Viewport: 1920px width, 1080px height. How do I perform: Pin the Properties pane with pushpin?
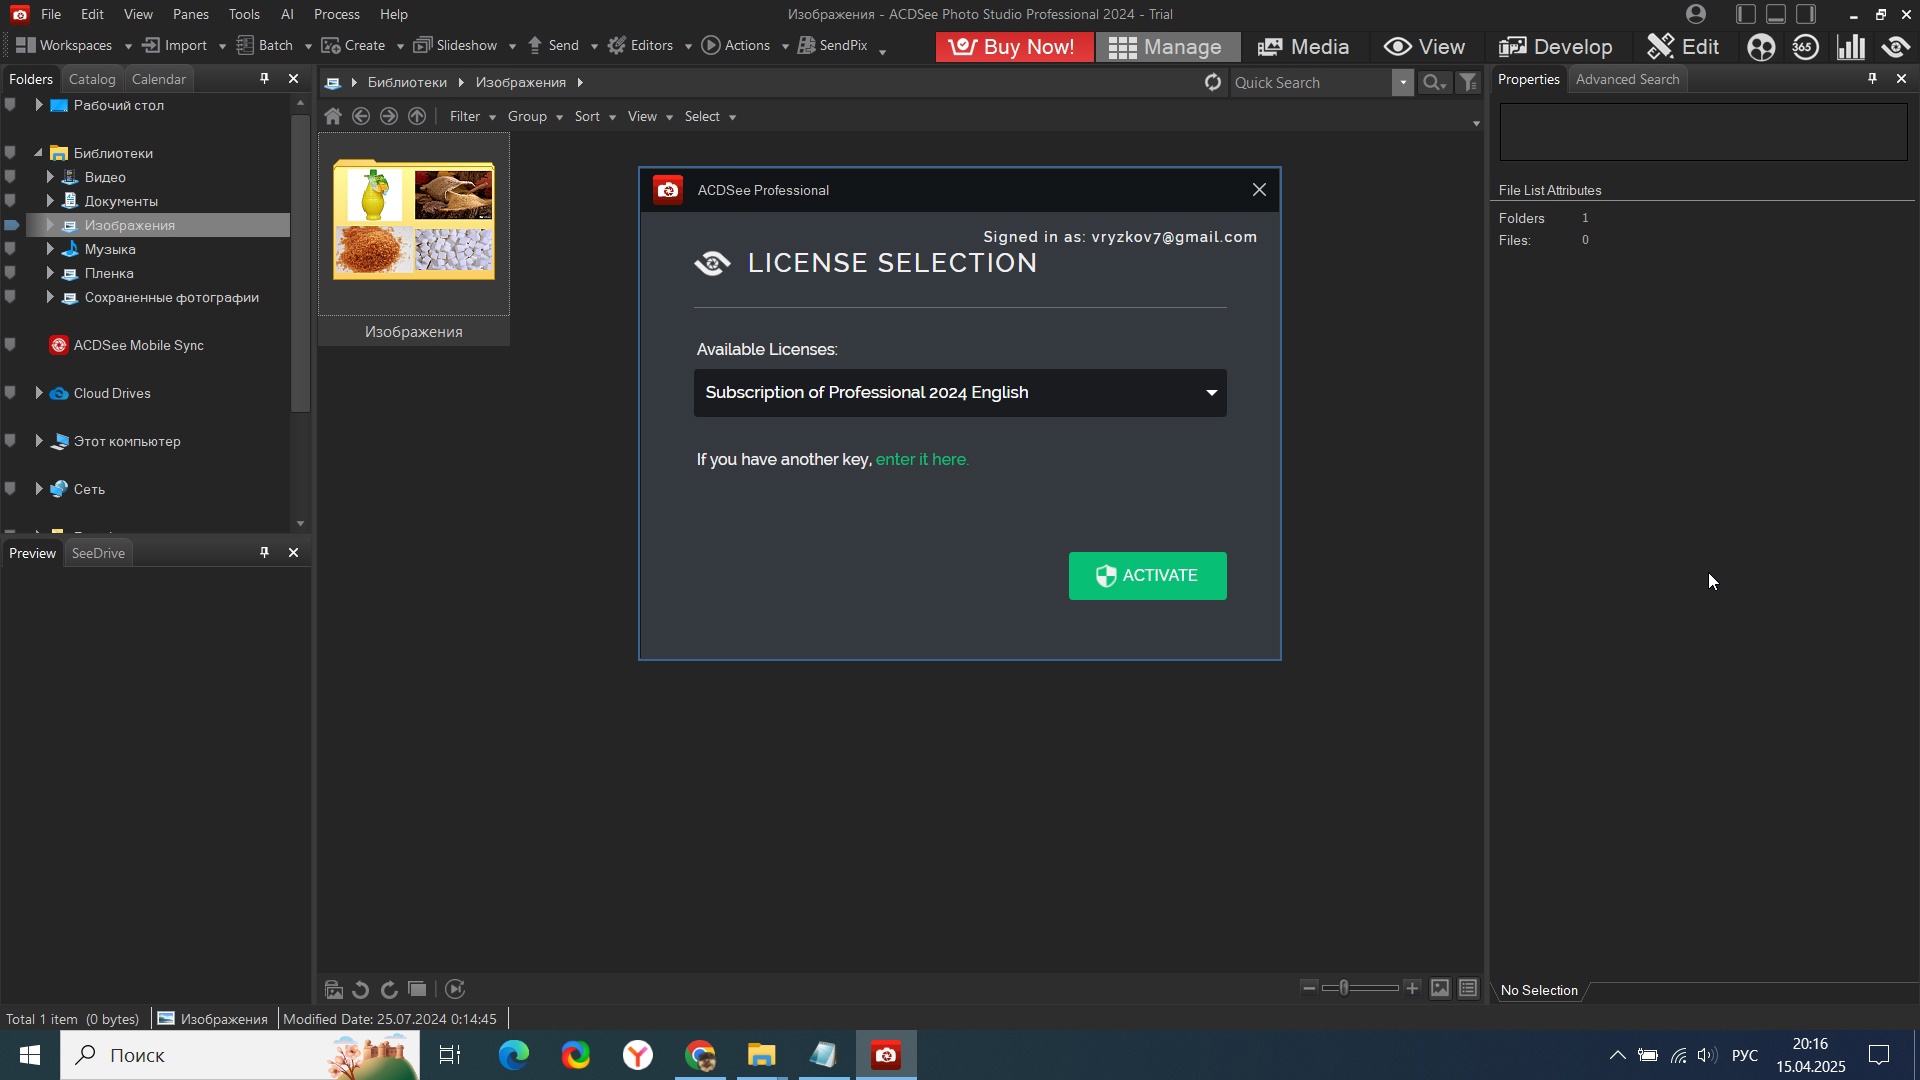pos(1872,79)
